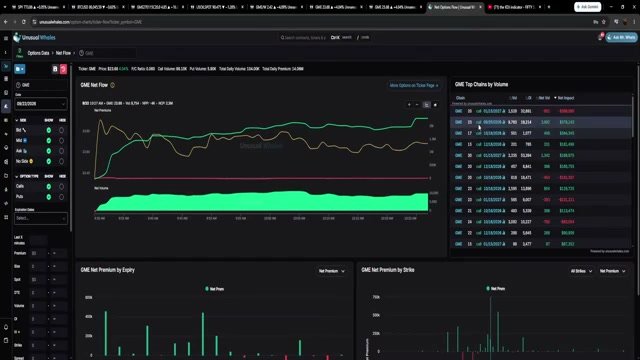Viewport: 640px width, 360px height.
Task: Bookmark the page with the star icon
Action: click(x=604, y=22)
